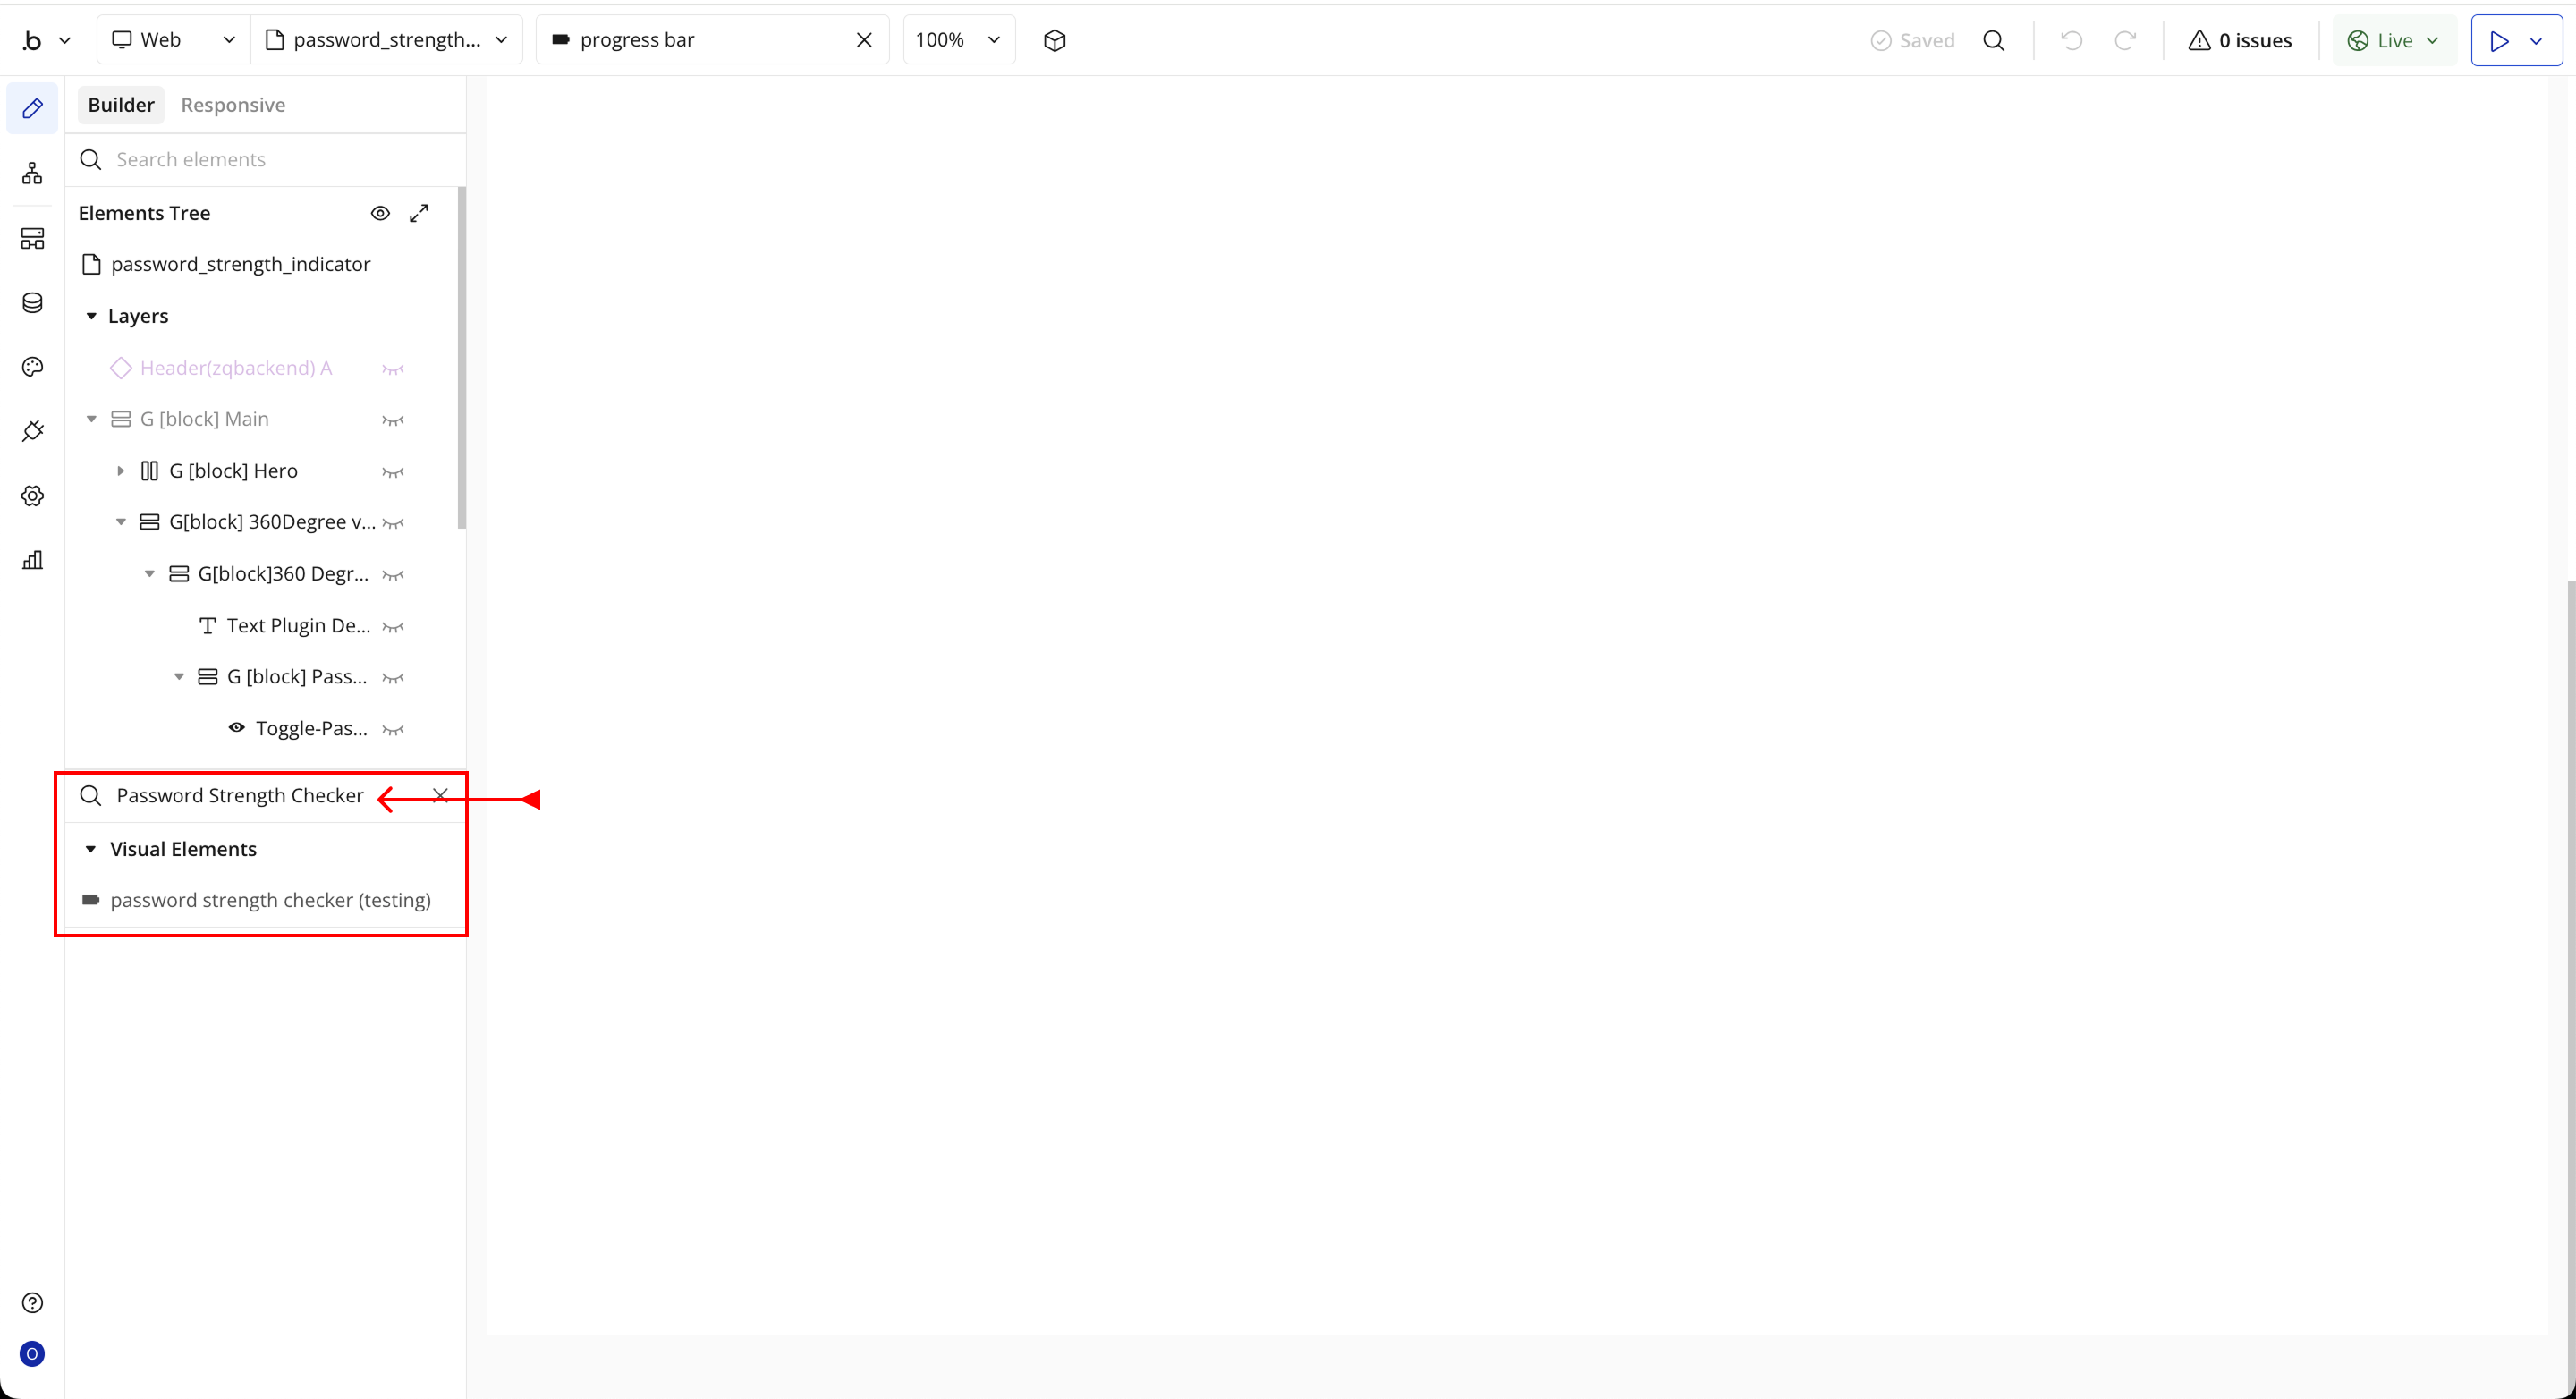Switch to the Responsive tab

pyautogui.click(x=233, y=105)
